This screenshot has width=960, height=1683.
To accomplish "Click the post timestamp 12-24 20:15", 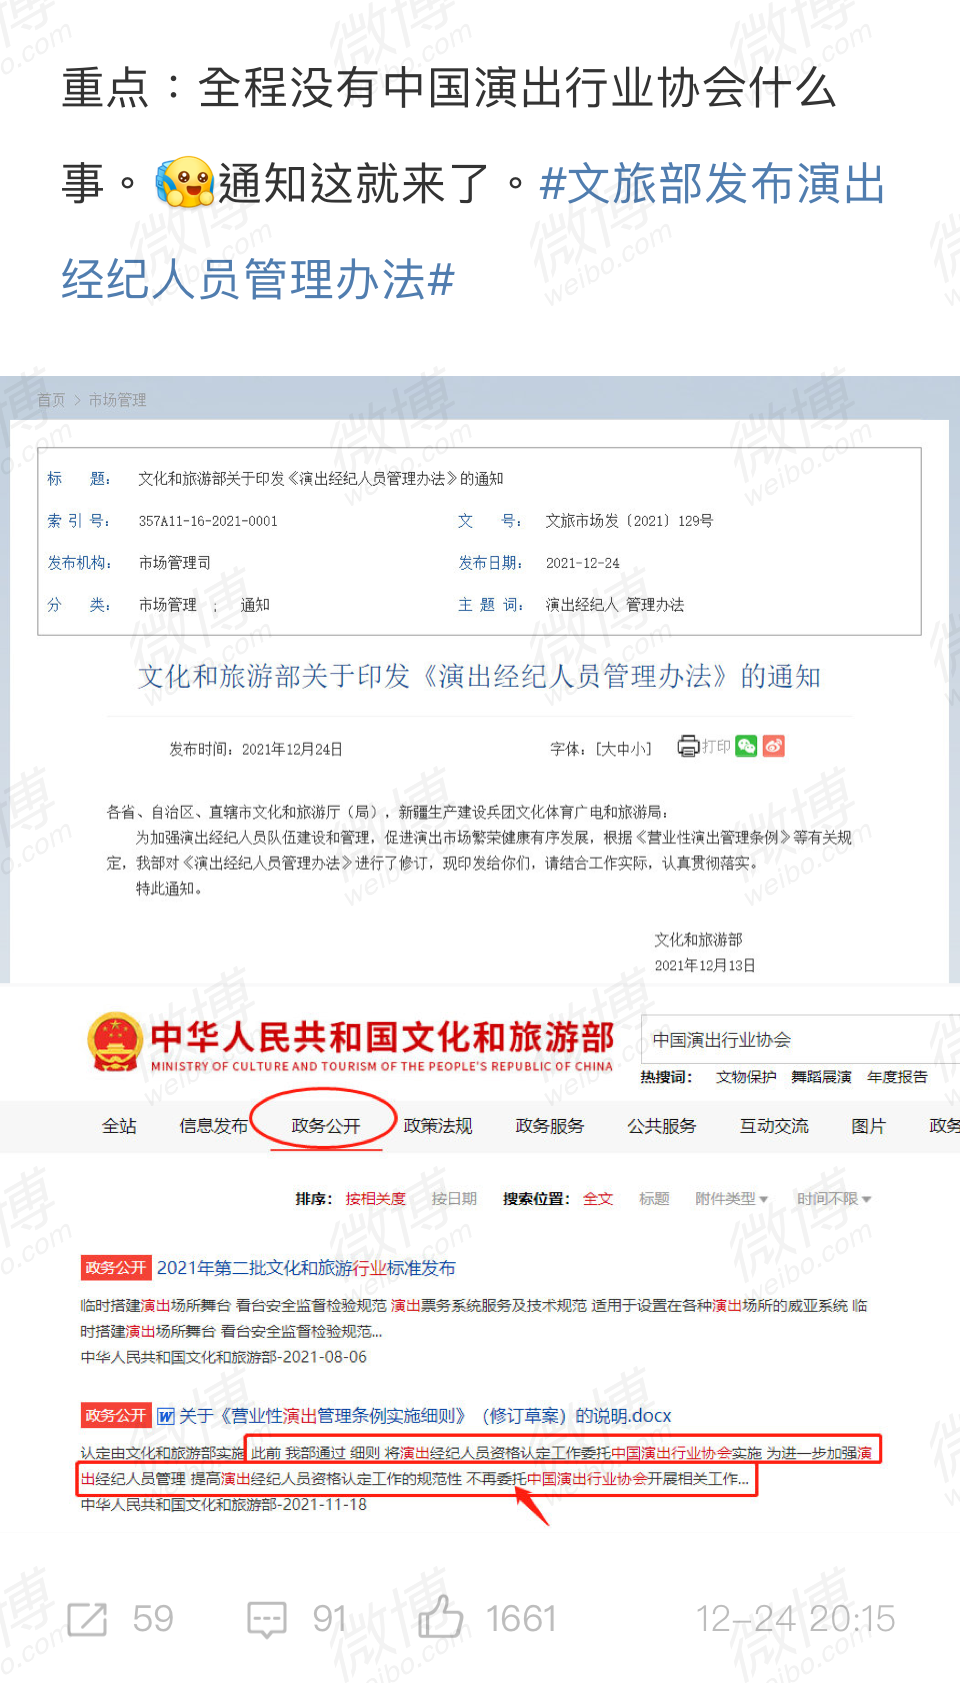I will pos(795,1619).
